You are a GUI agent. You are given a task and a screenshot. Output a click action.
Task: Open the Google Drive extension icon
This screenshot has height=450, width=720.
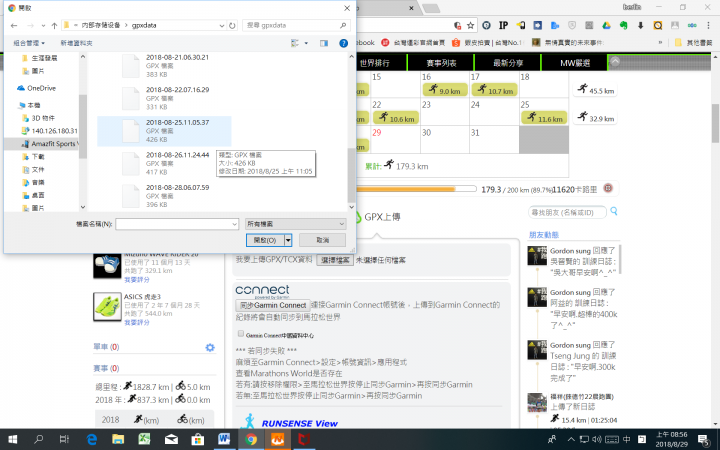click(606, 26)
